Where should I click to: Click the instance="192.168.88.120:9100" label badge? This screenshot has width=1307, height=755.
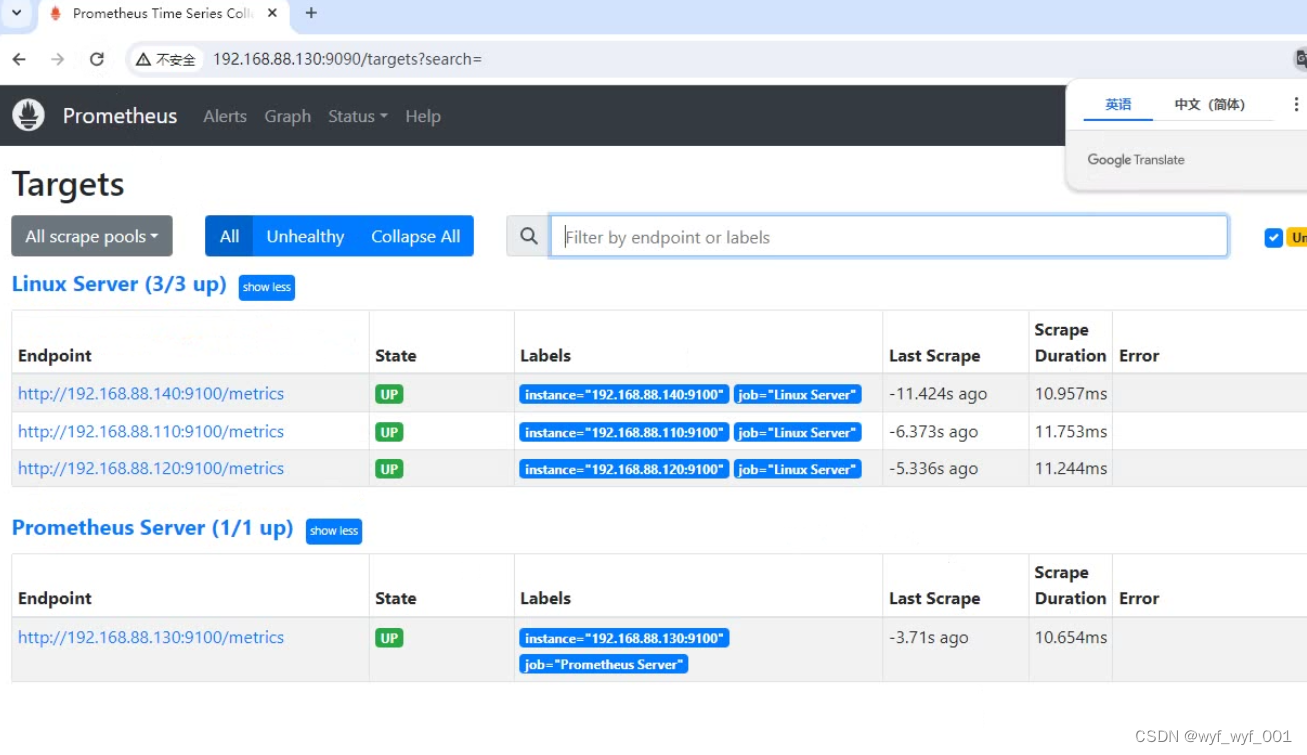point(624,469)
